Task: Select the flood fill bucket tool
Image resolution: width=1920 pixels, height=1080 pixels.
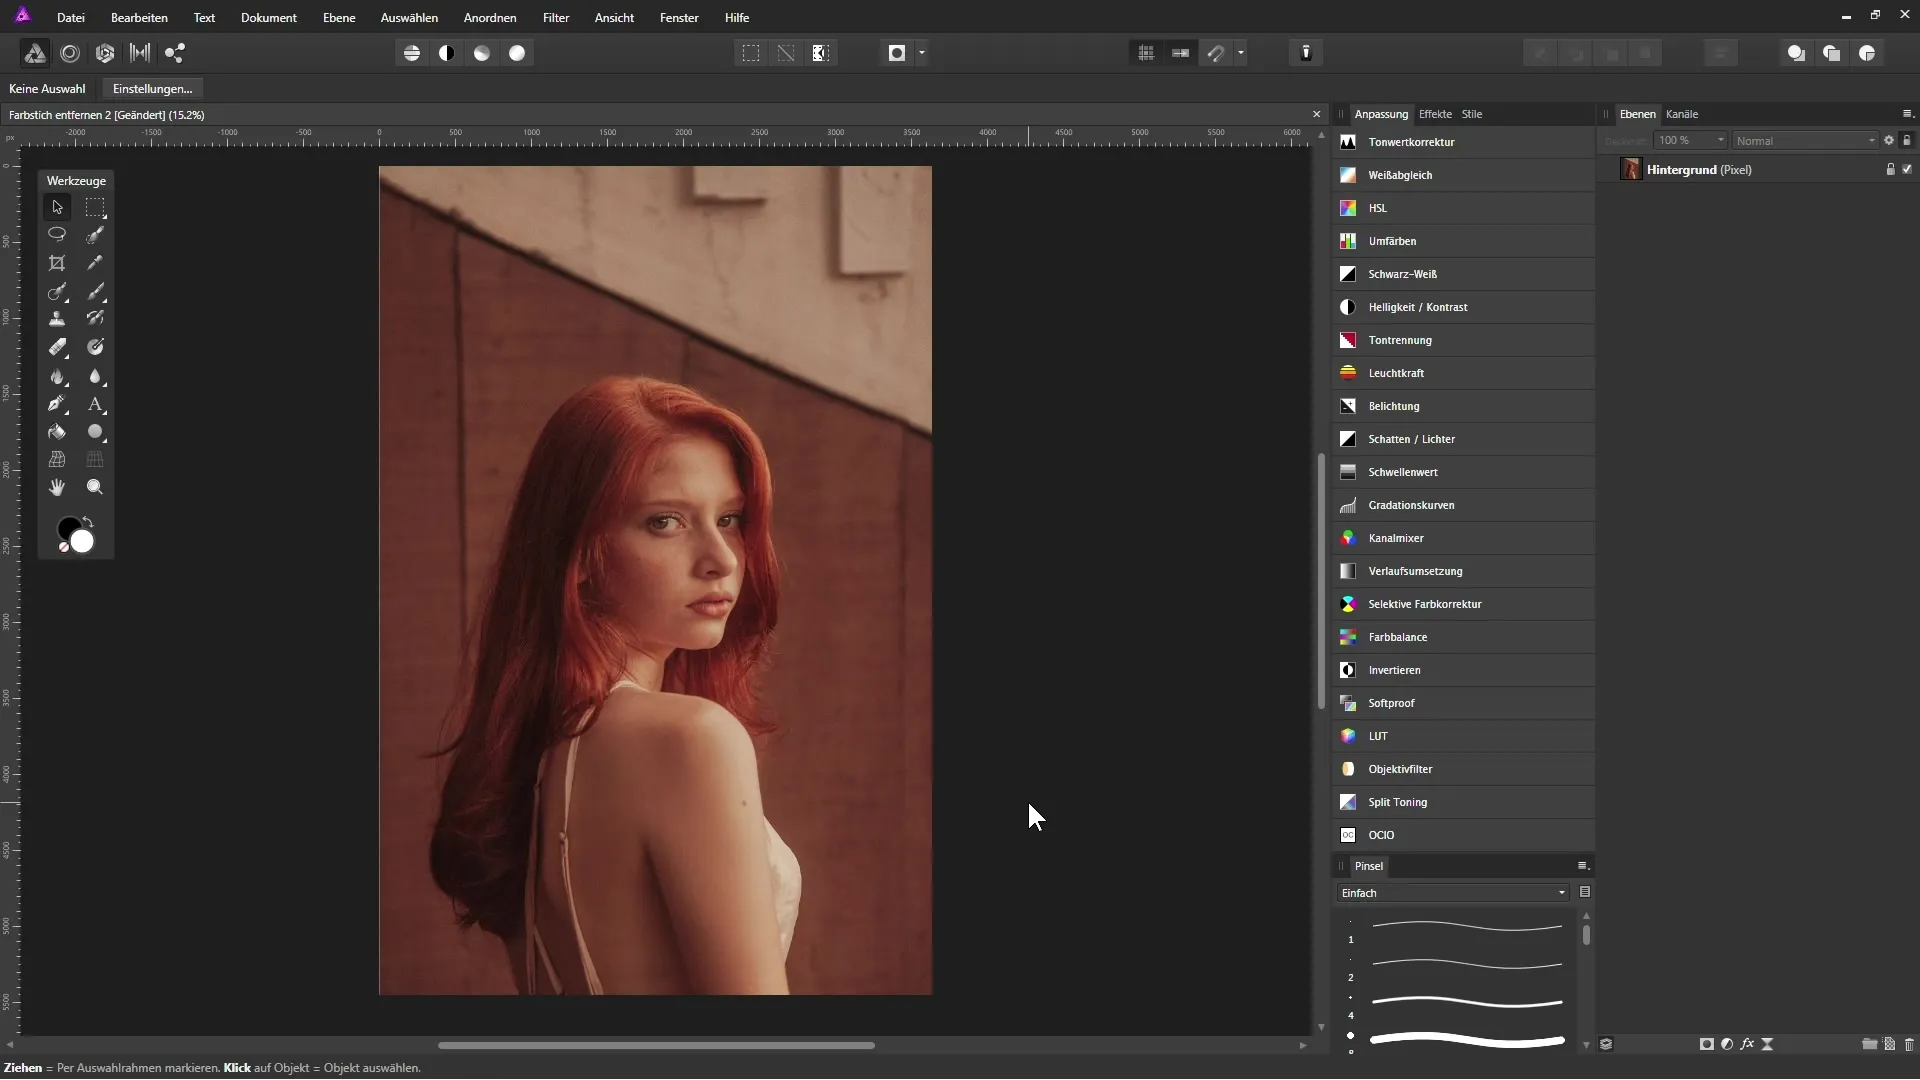Action: (57, 432)
